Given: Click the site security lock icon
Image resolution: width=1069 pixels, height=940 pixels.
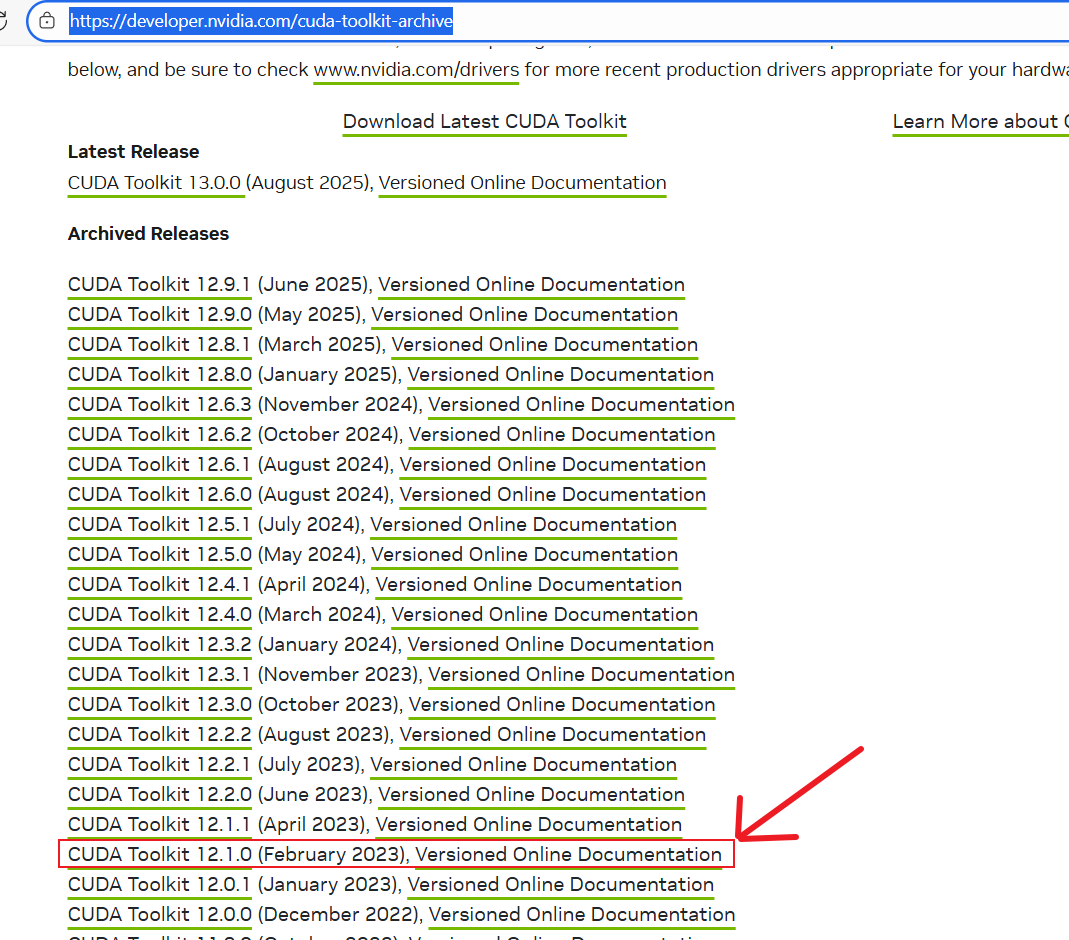Looking at the screenshot, I should (x=47, y=21).
